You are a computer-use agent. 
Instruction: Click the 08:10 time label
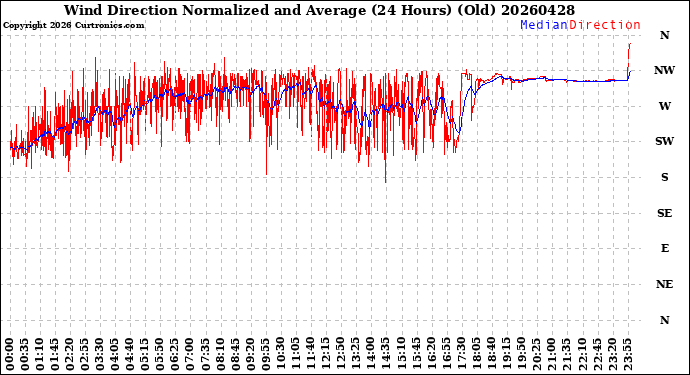(x=220, y=354)
